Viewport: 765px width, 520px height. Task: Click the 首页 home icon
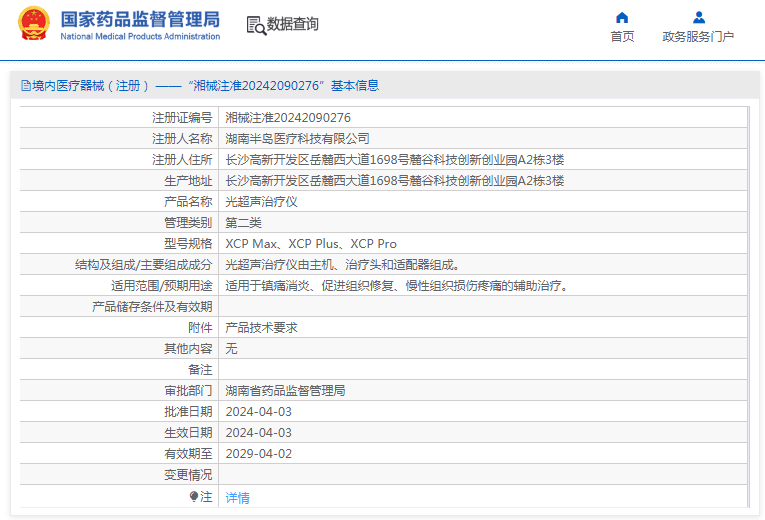[622, 18]
